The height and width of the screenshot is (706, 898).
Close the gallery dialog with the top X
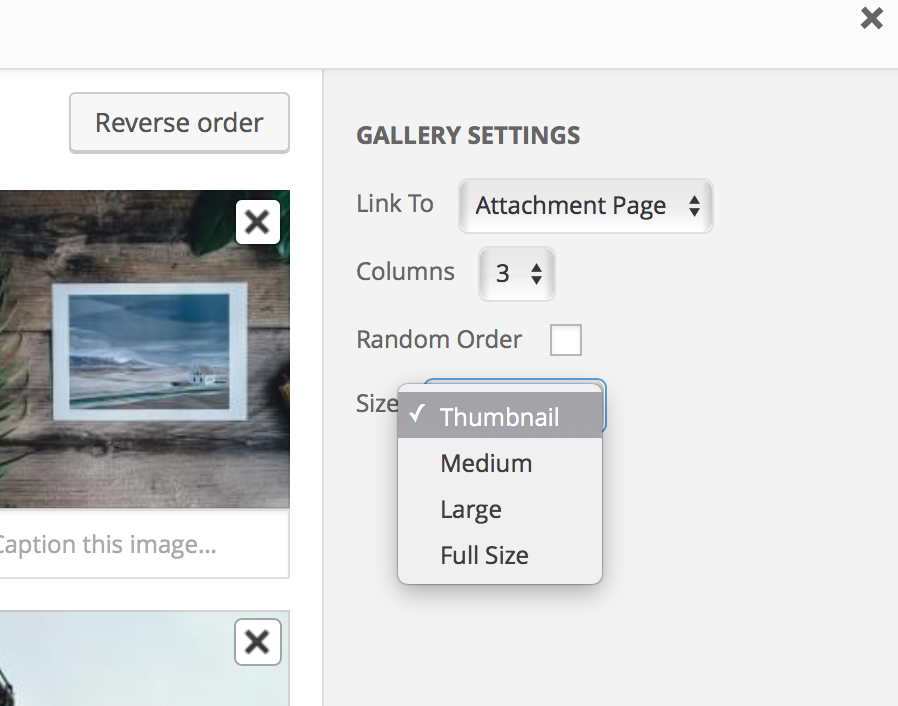pyautogui.click(x=871, y=18)
